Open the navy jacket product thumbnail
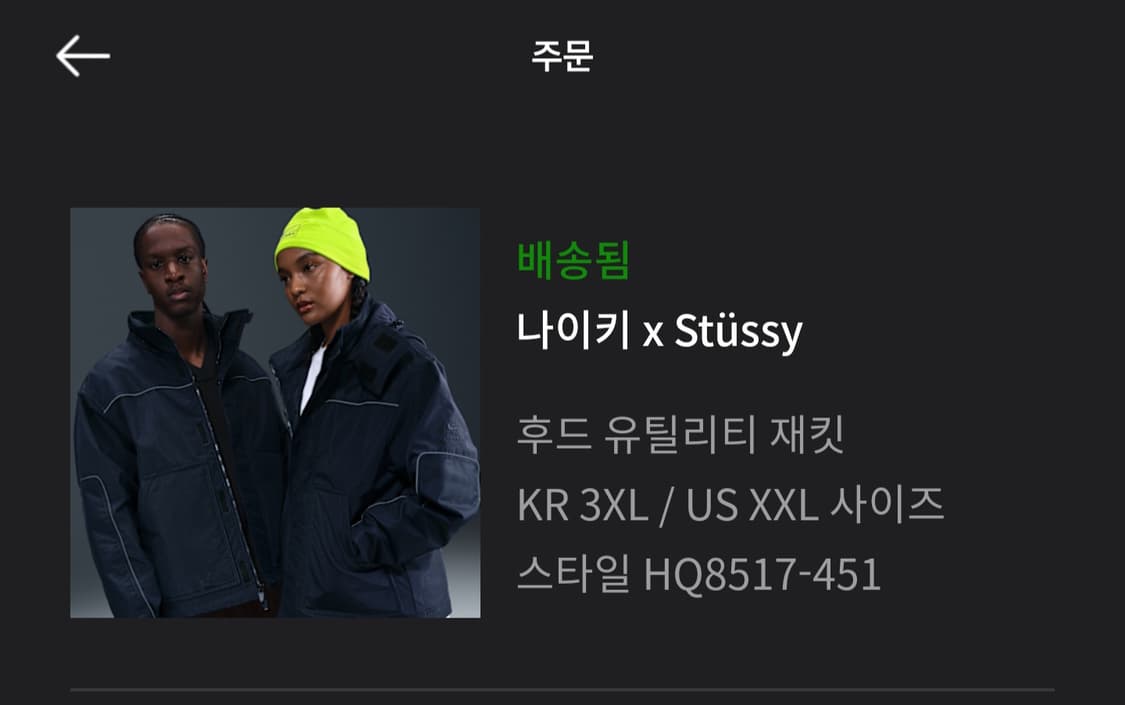The width and height of the screenshot is (1125, 705). click(276, 412)
